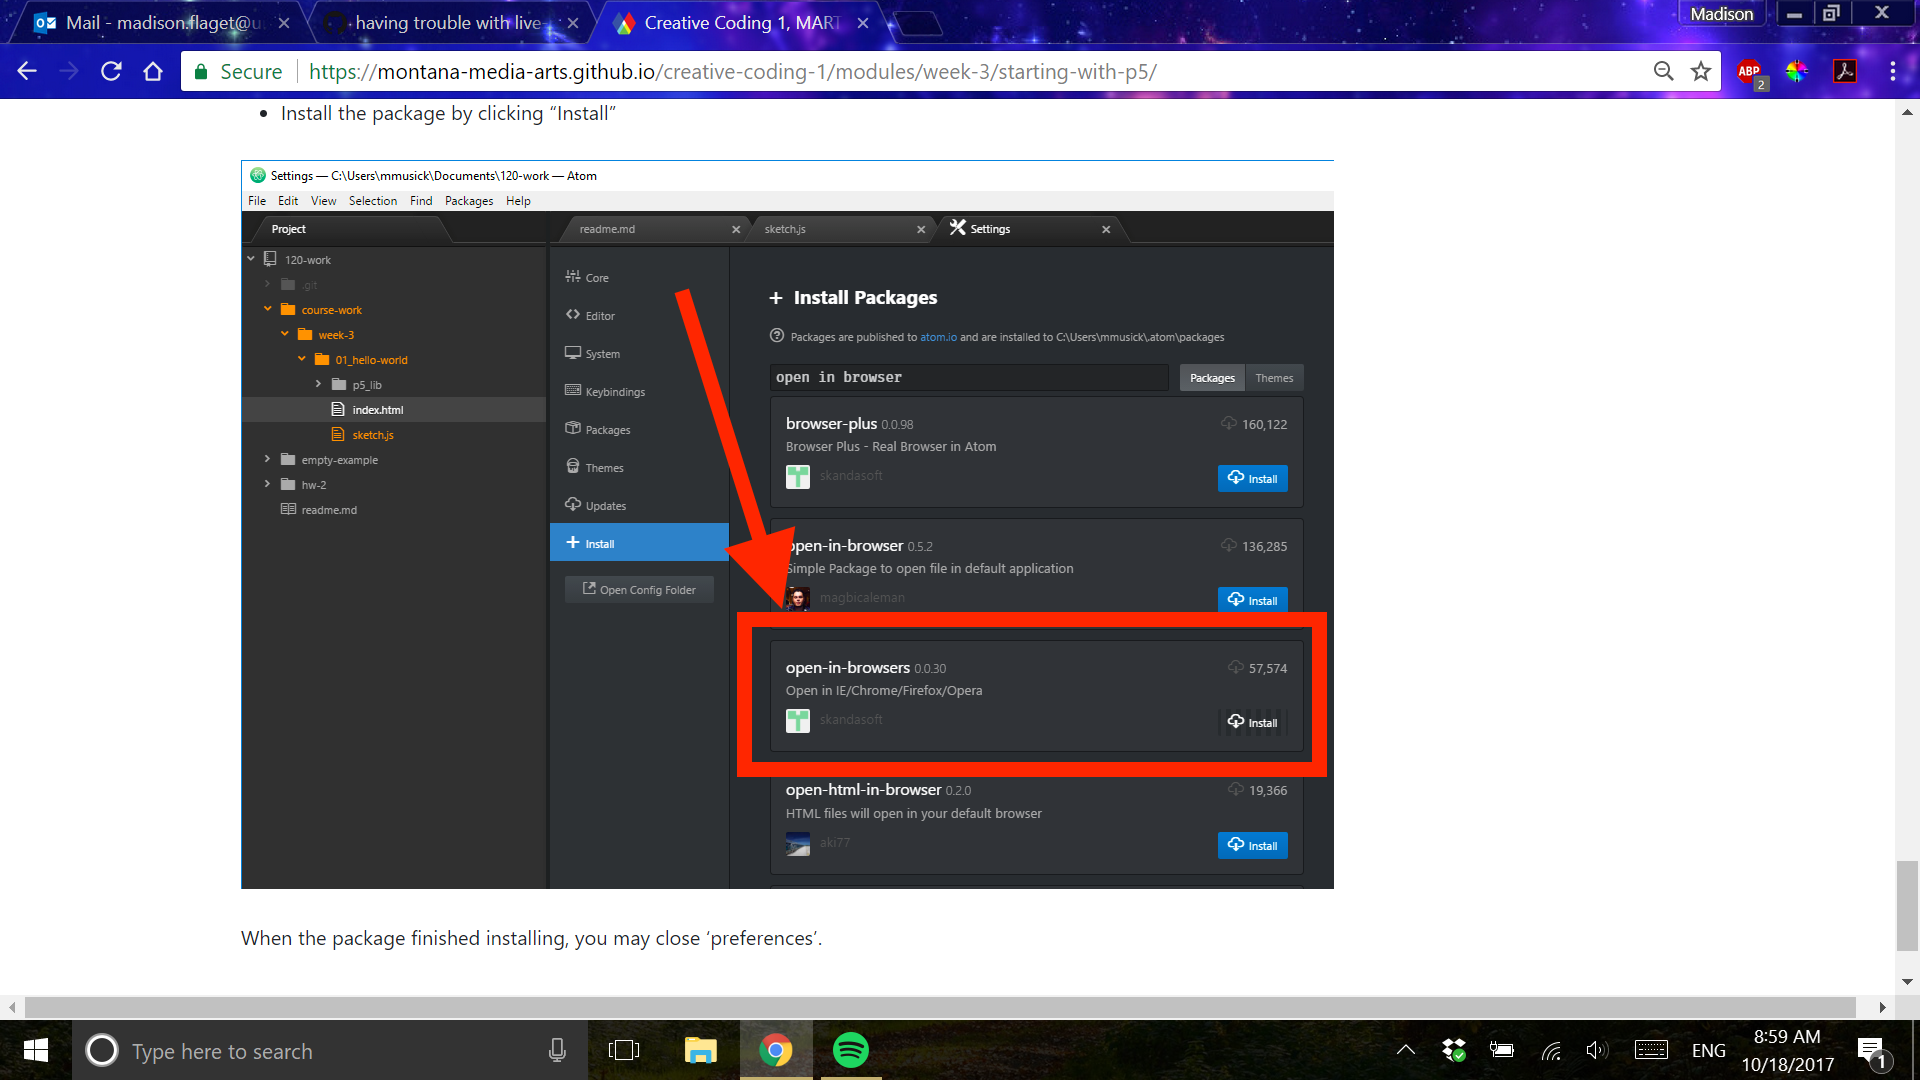Viewport: 1920px width, 1080px height.
Task: Click the scroll down arrow
Action: (1907, 982)
